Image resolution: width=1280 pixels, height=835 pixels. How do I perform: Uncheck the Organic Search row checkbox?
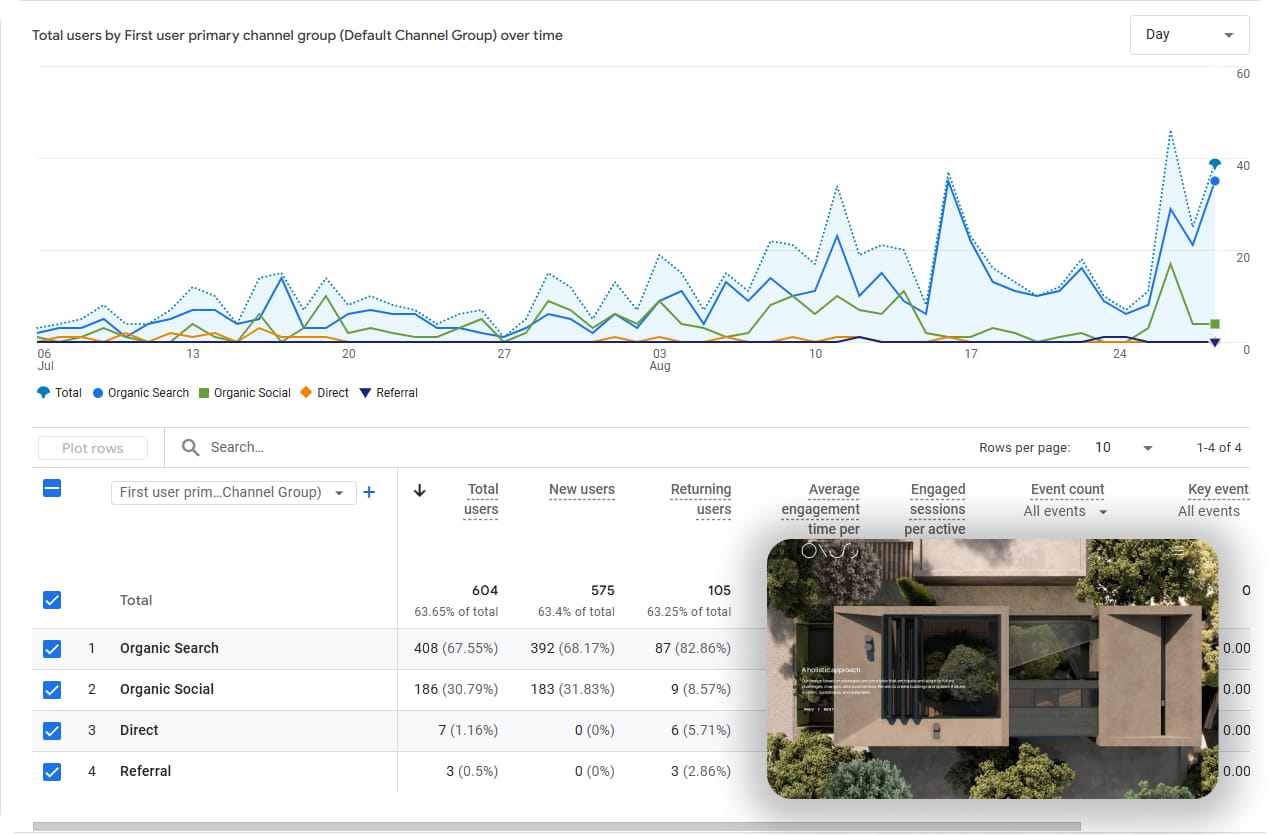(52, 649)
